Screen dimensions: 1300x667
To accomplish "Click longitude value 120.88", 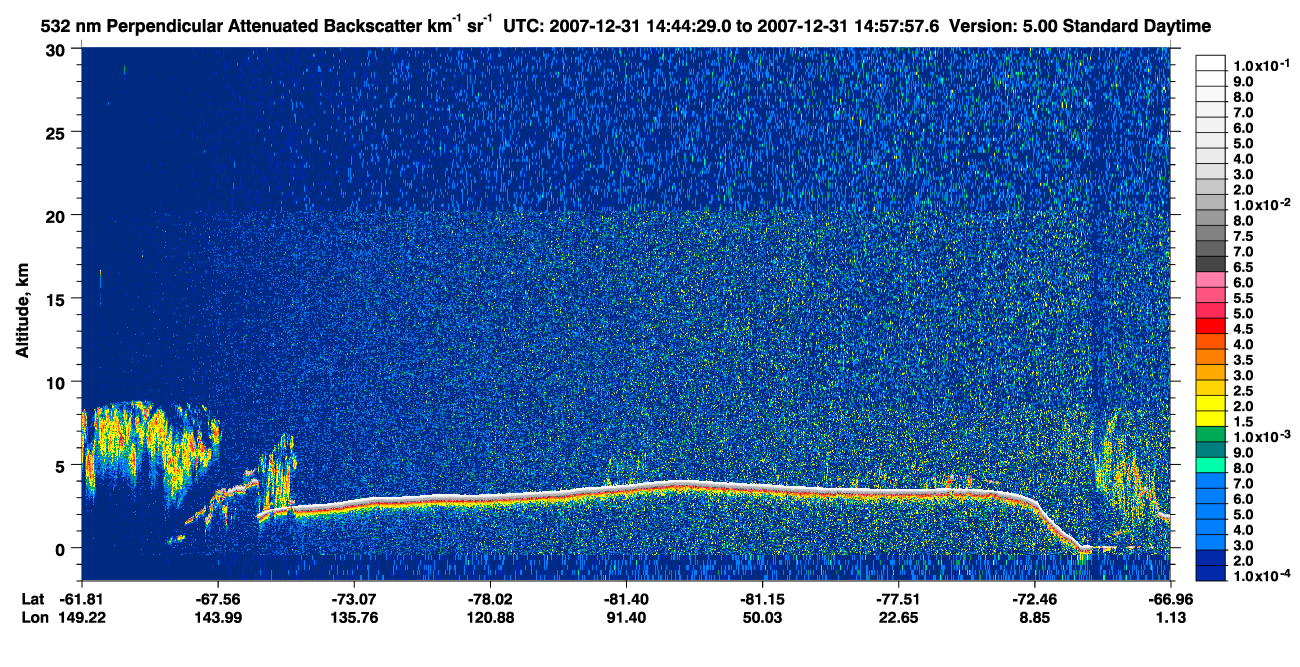I will (490, 618).
